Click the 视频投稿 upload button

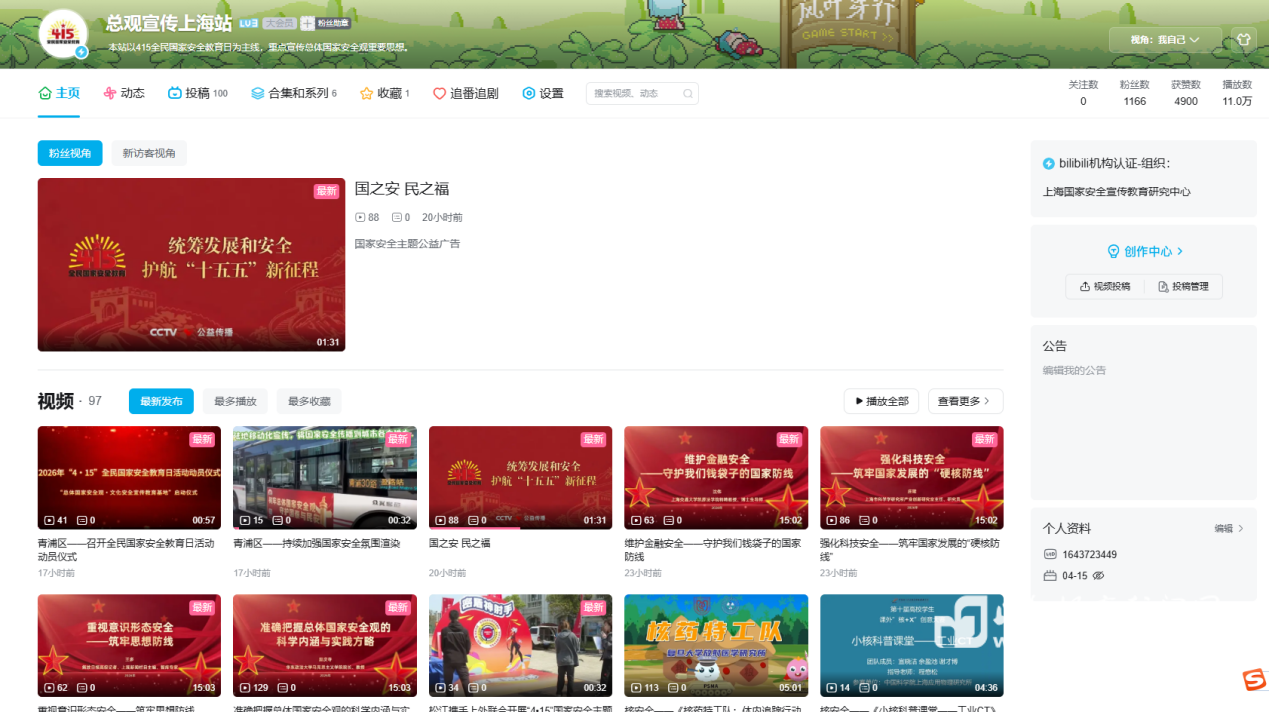click(x=1105, y=286)
